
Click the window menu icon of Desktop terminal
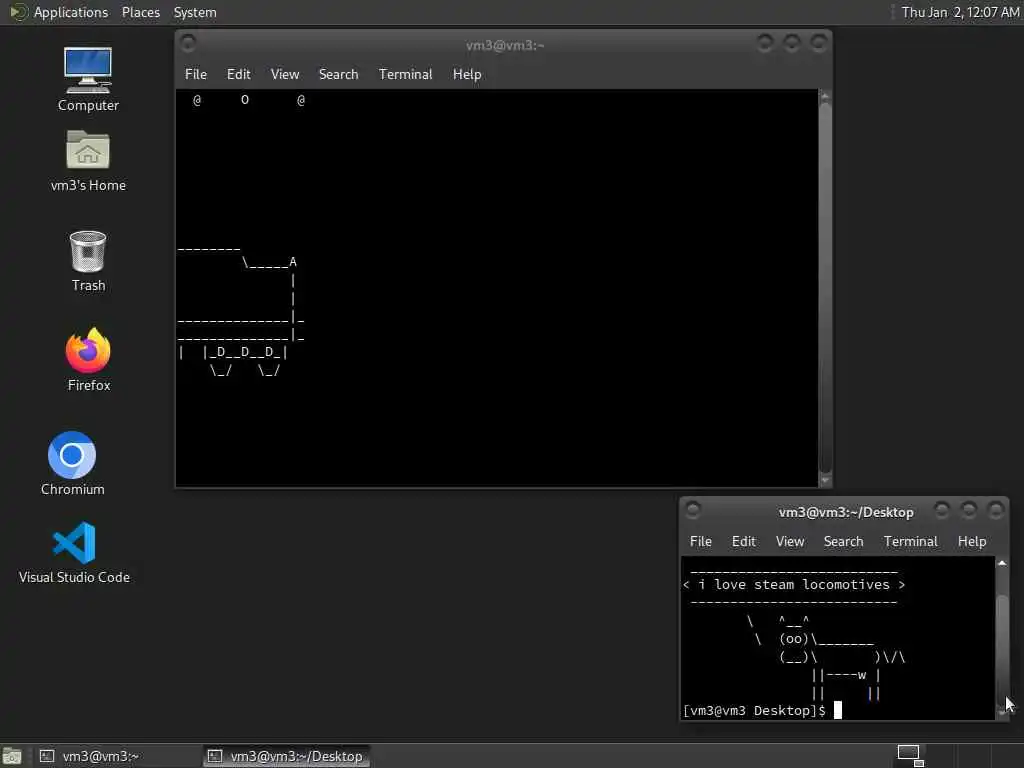(693, 510)
